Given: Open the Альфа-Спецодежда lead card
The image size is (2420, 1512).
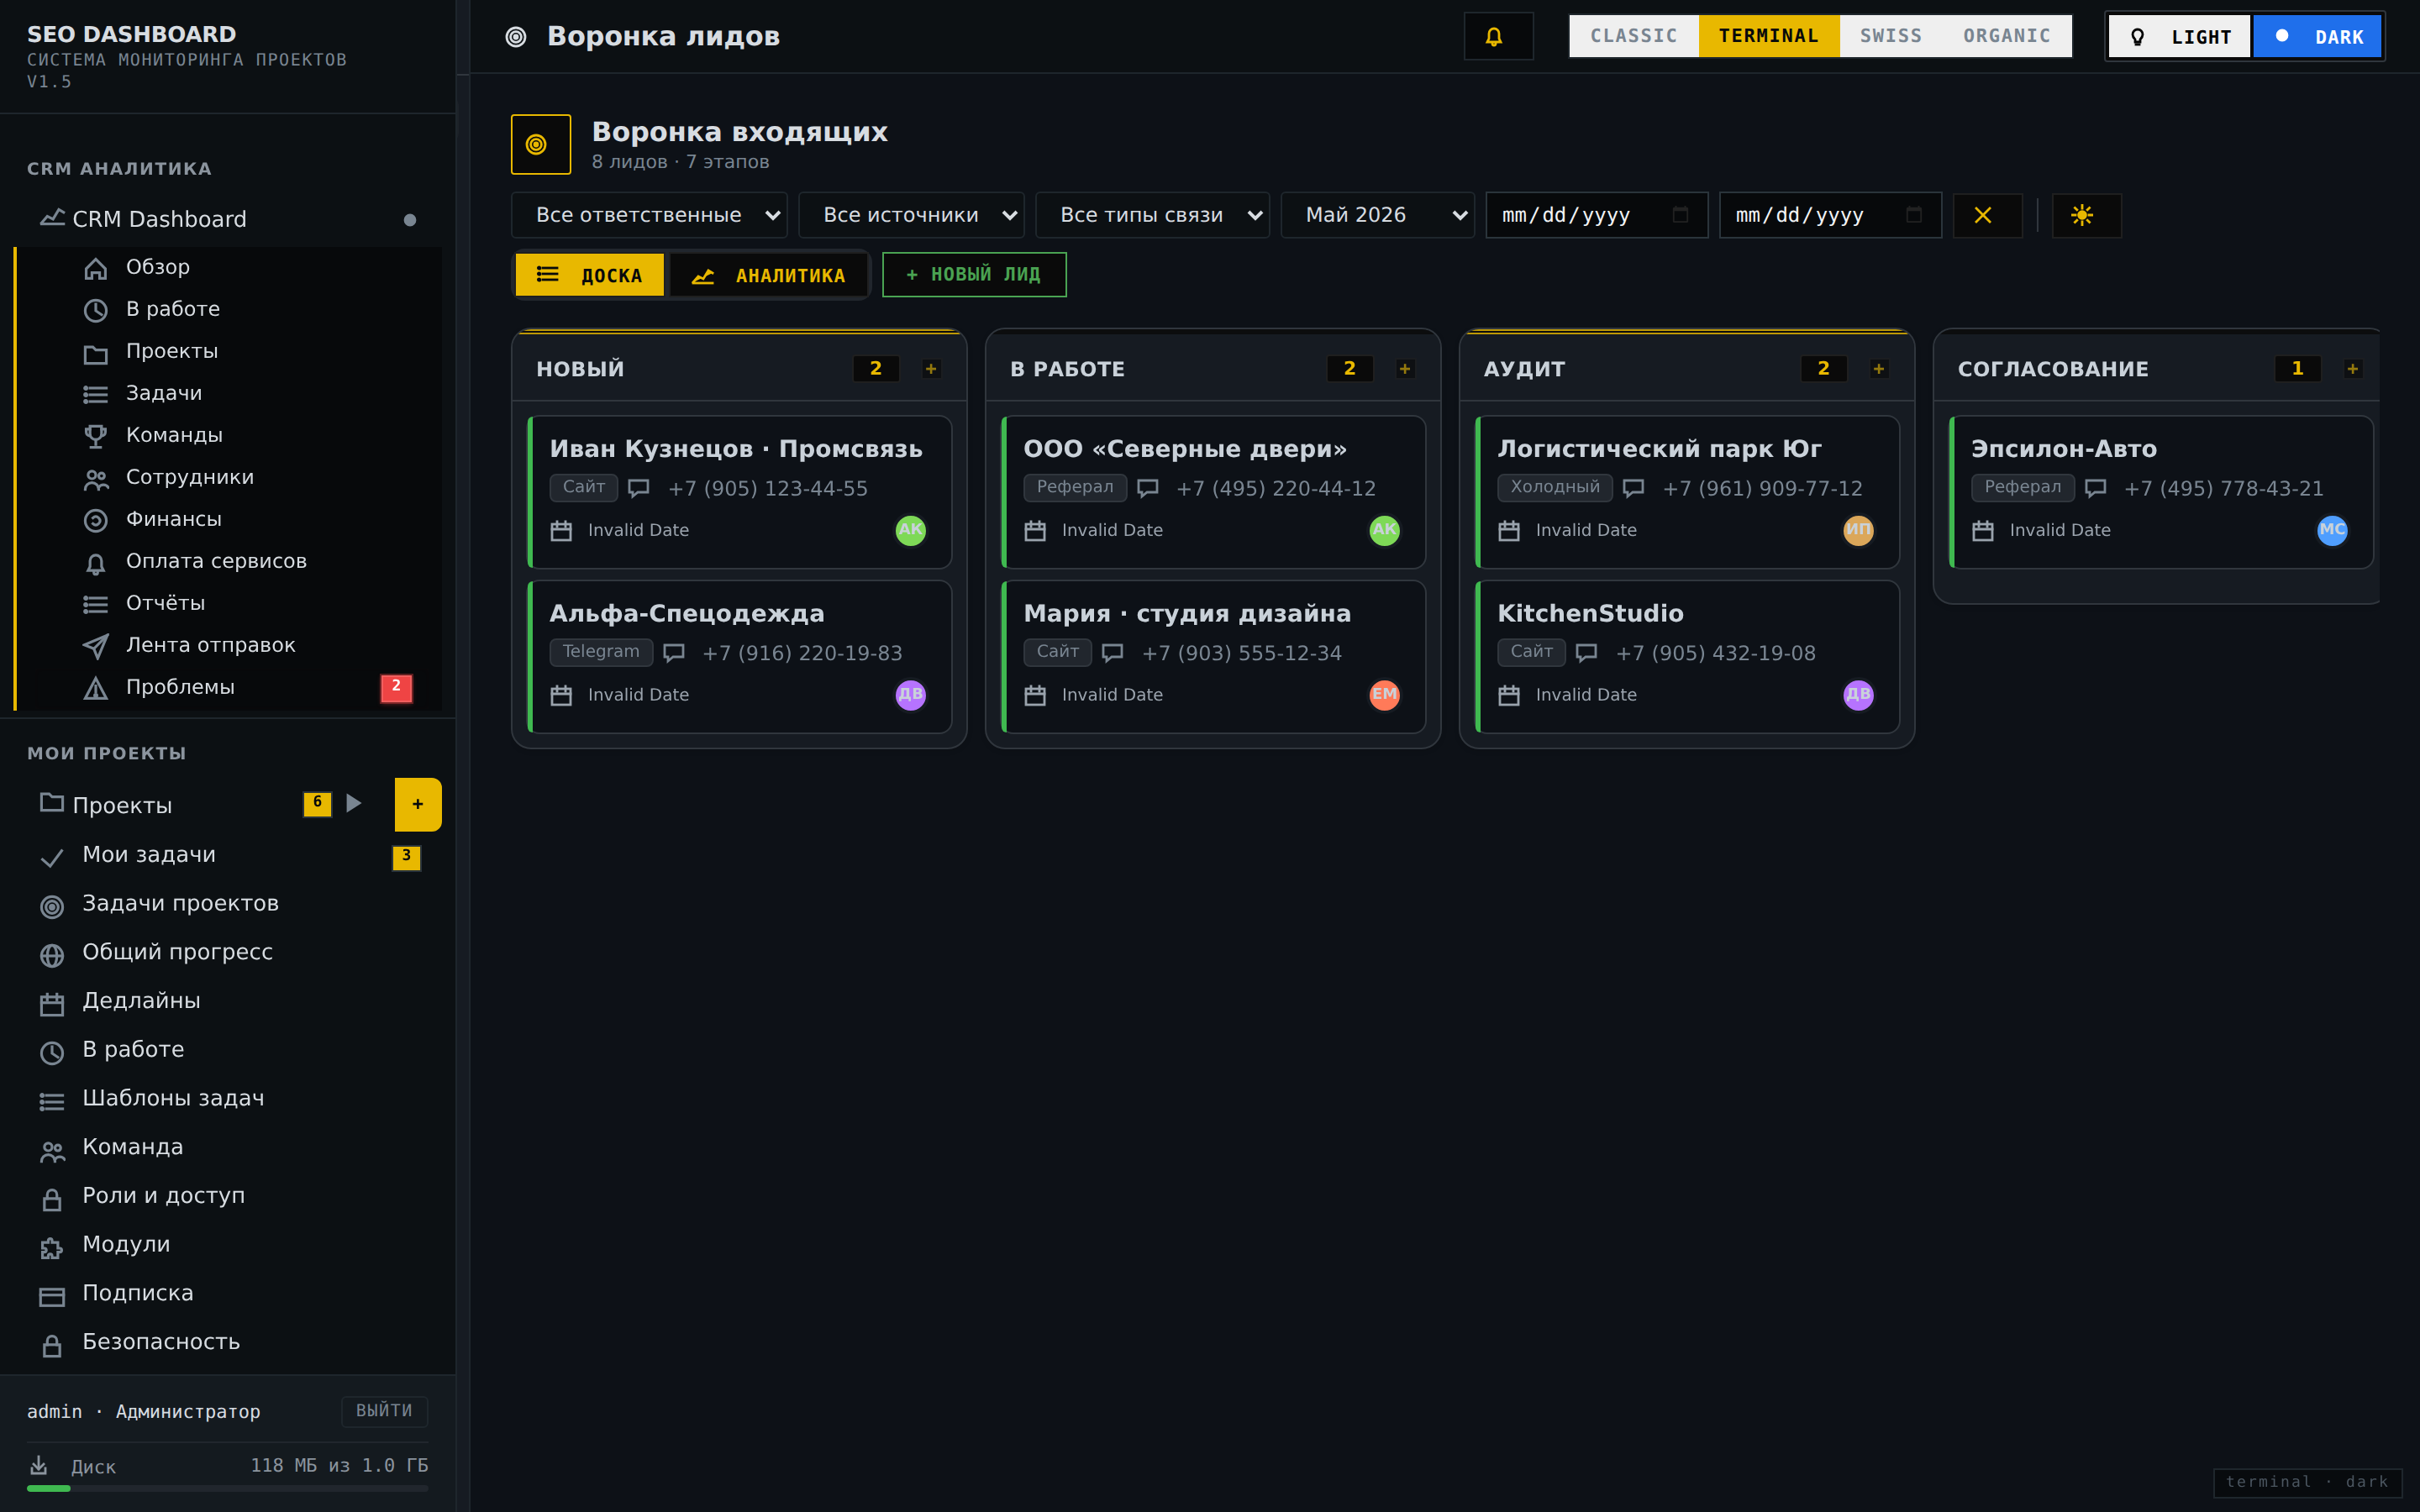Looking at the screenshot, I should (x=740, y=657).
